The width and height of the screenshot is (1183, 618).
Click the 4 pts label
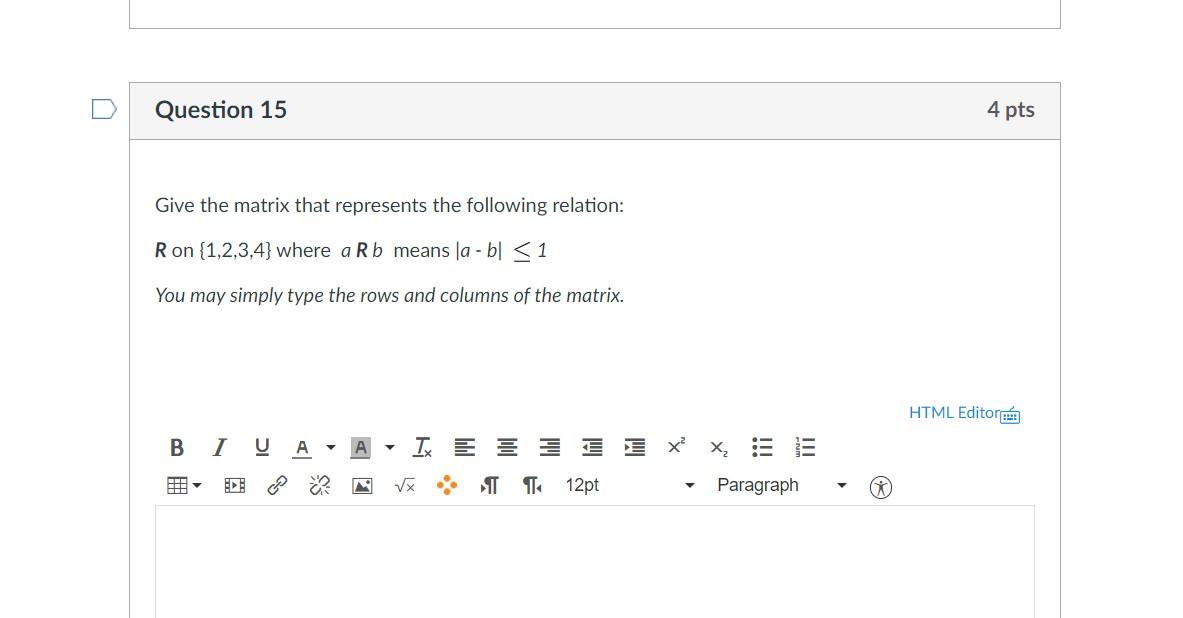click(x=1010, y=109)
